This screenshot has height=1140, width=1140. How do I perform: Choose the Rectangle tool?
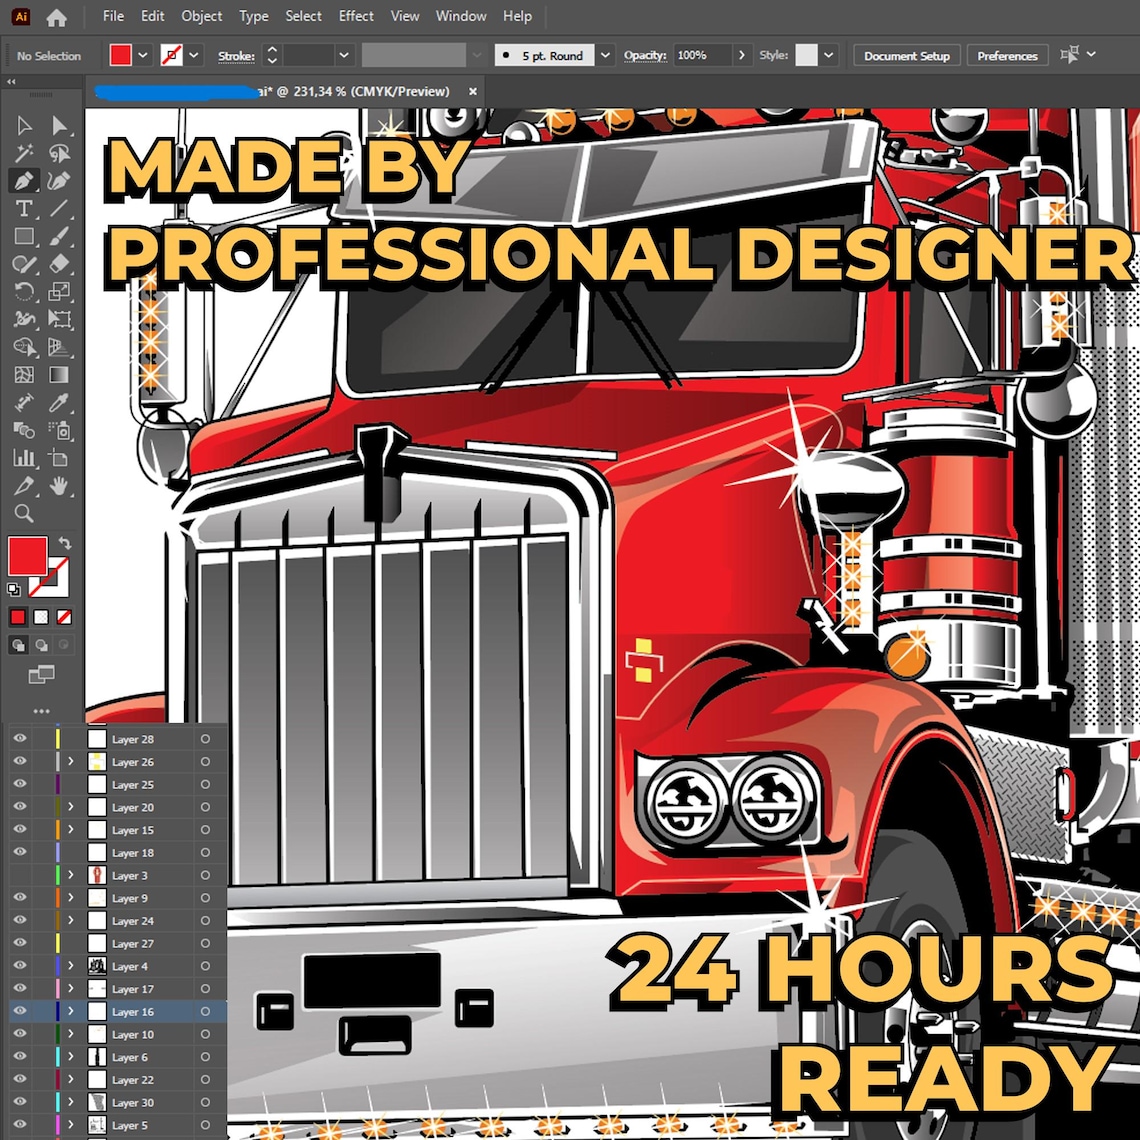tap(24, 235)
